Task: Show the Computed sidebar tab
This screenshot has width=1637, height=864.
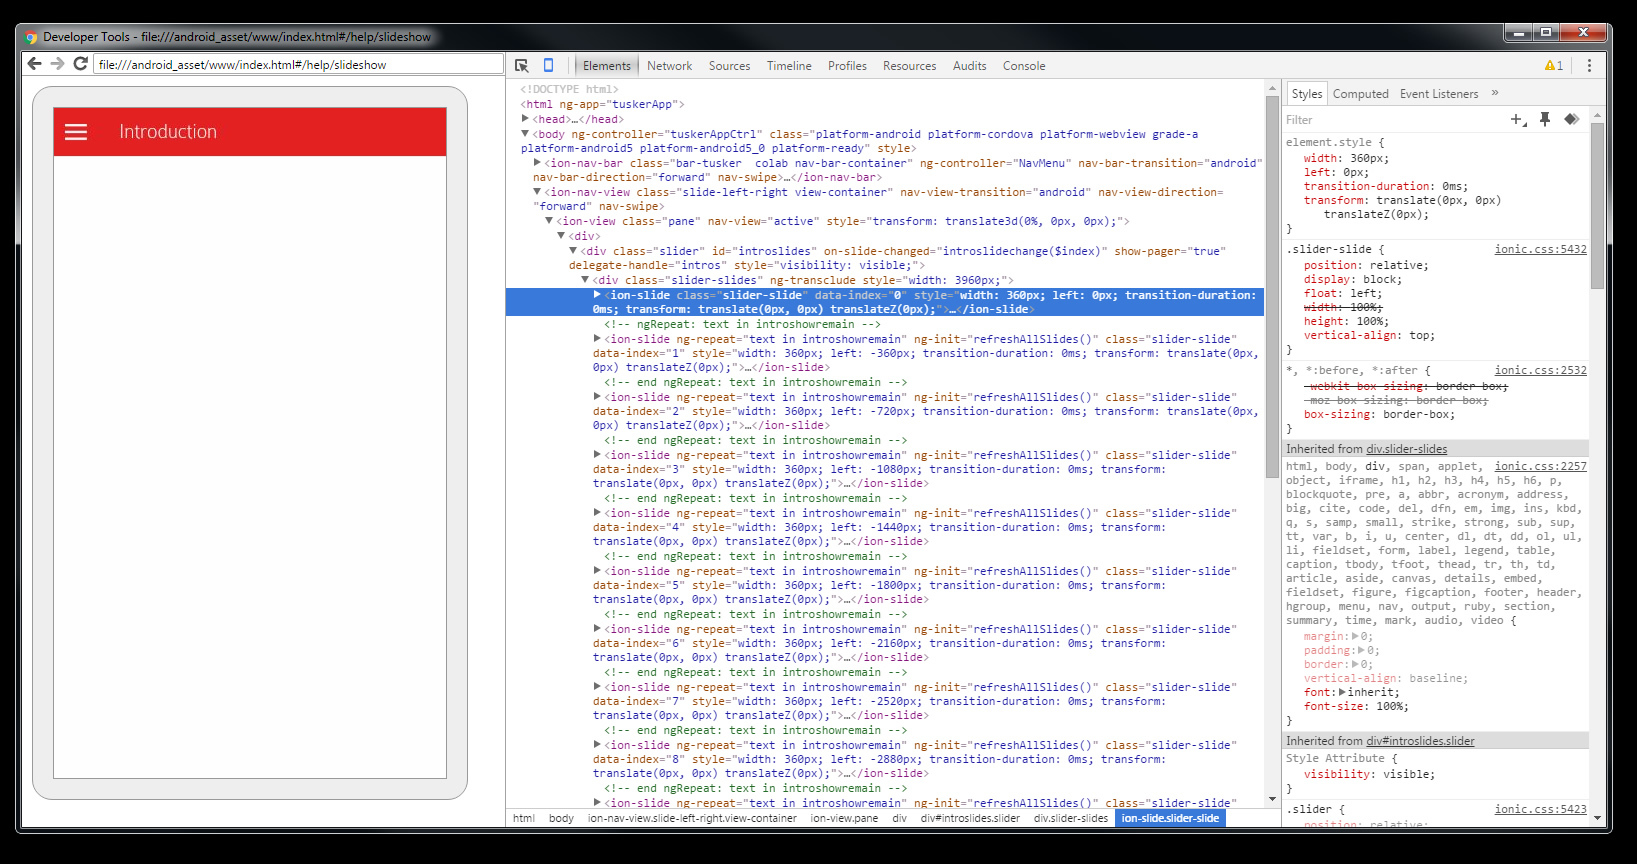Action: click(1360, 94)
